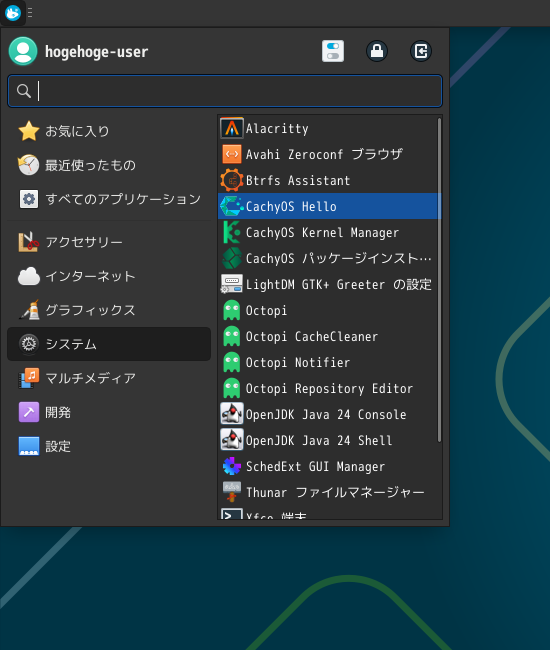Image resolution: width=550 pixels, height=650 pixels.
Task: Lock the screen with padlock icon
Action: pos(377,51)
